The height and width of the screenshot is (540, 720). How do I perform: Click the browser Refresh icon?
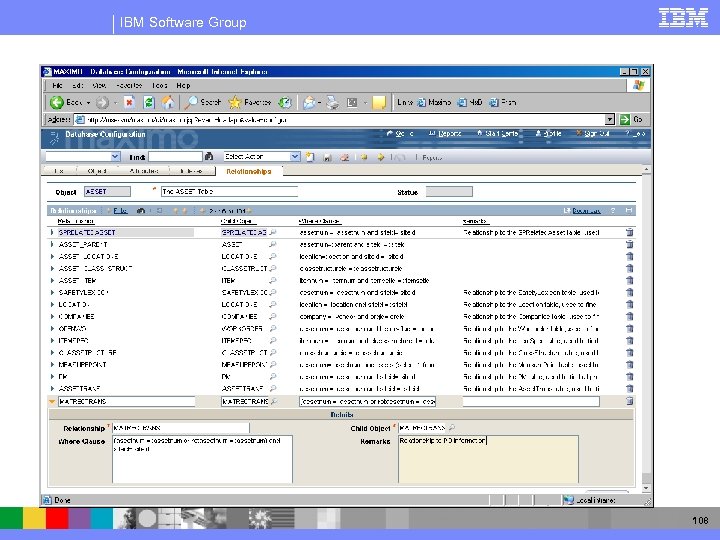[148, 102]
